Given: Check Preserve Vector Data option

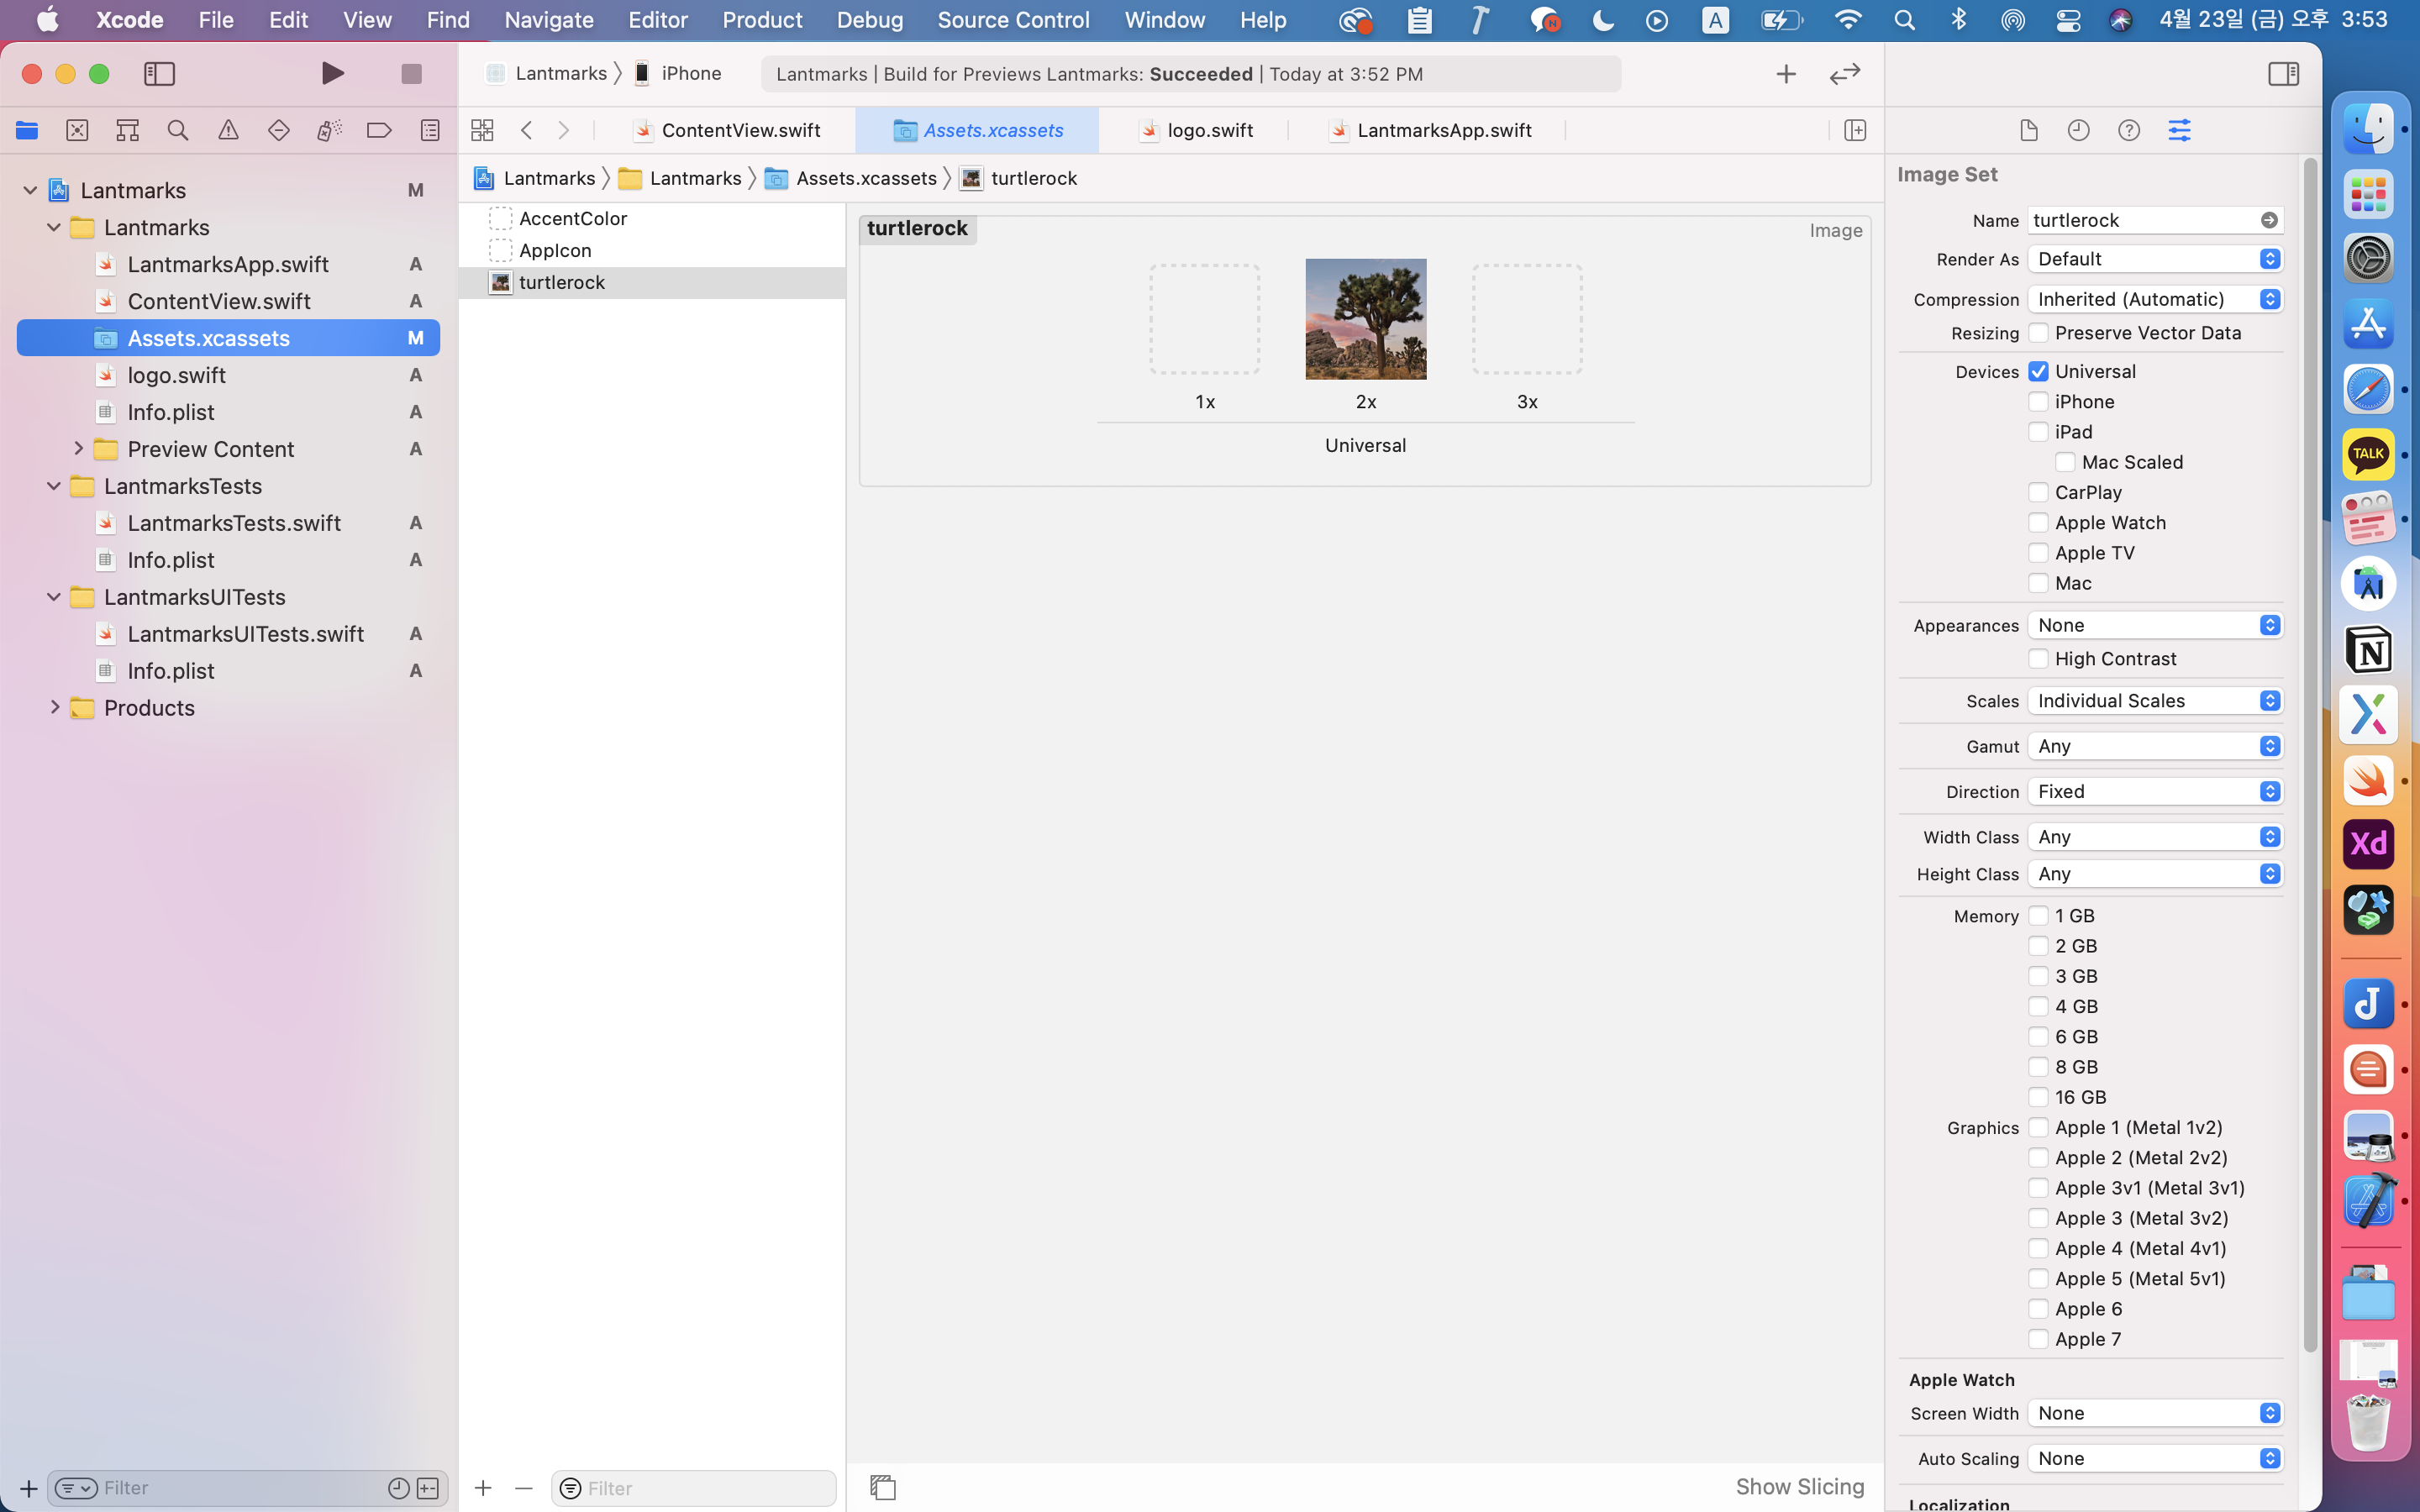Looking at the screenshot, I should [2038, 333].
